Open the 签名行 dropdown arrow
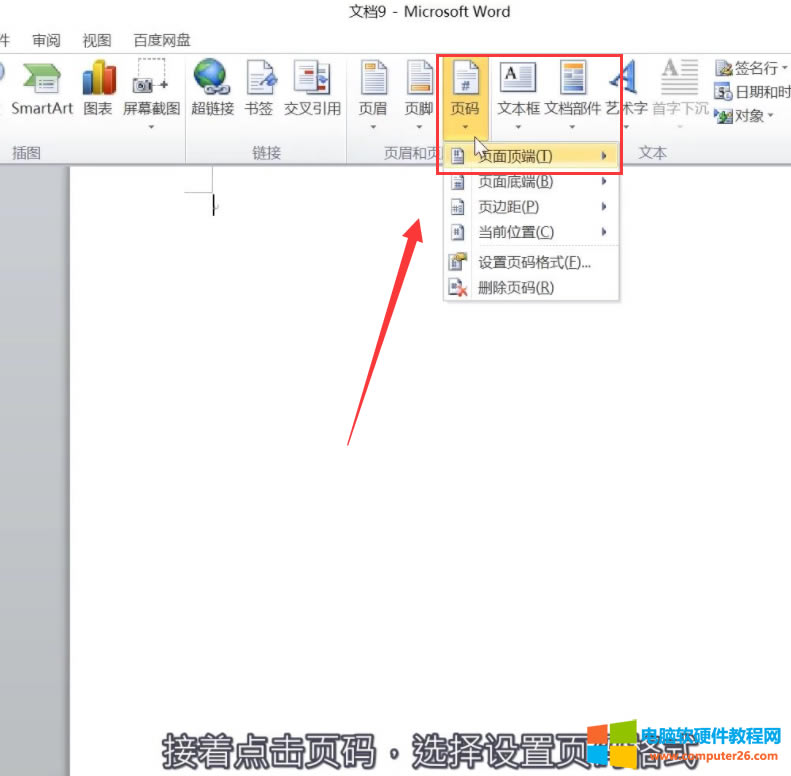The image size is (791, 776). pyautogui.click(x=784, y=67)
